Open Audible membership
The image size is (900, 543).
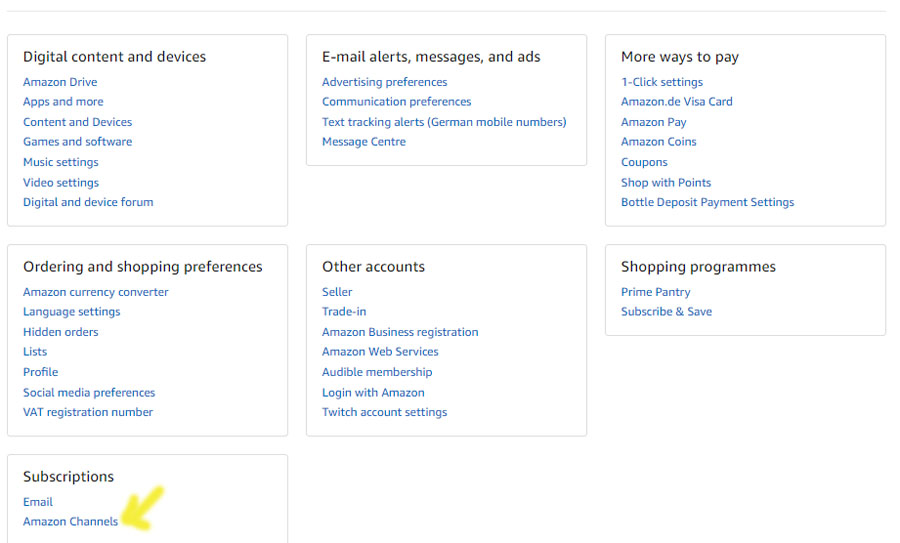377,372
